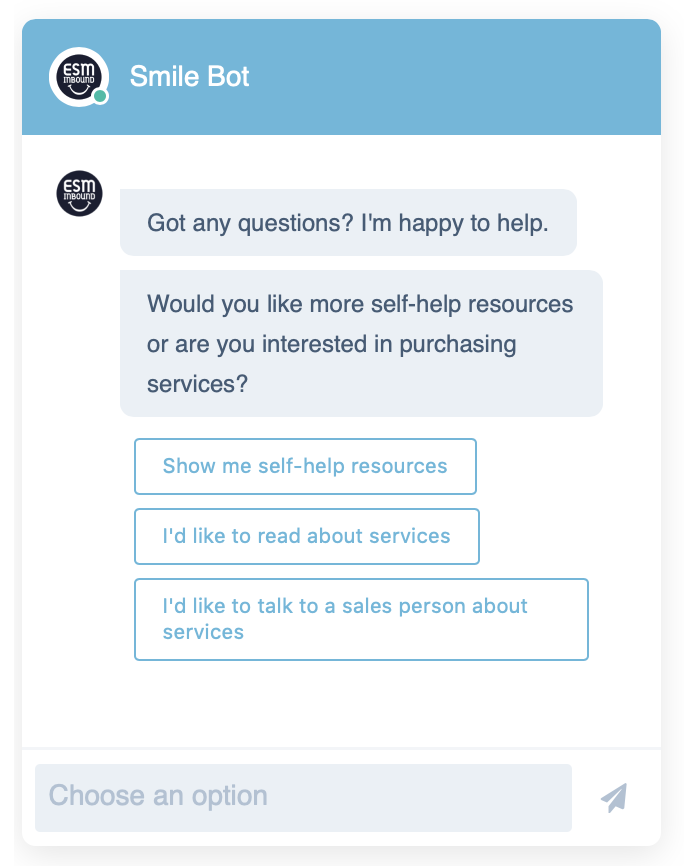Click the word "services?" in bot message

coord(197,384)
